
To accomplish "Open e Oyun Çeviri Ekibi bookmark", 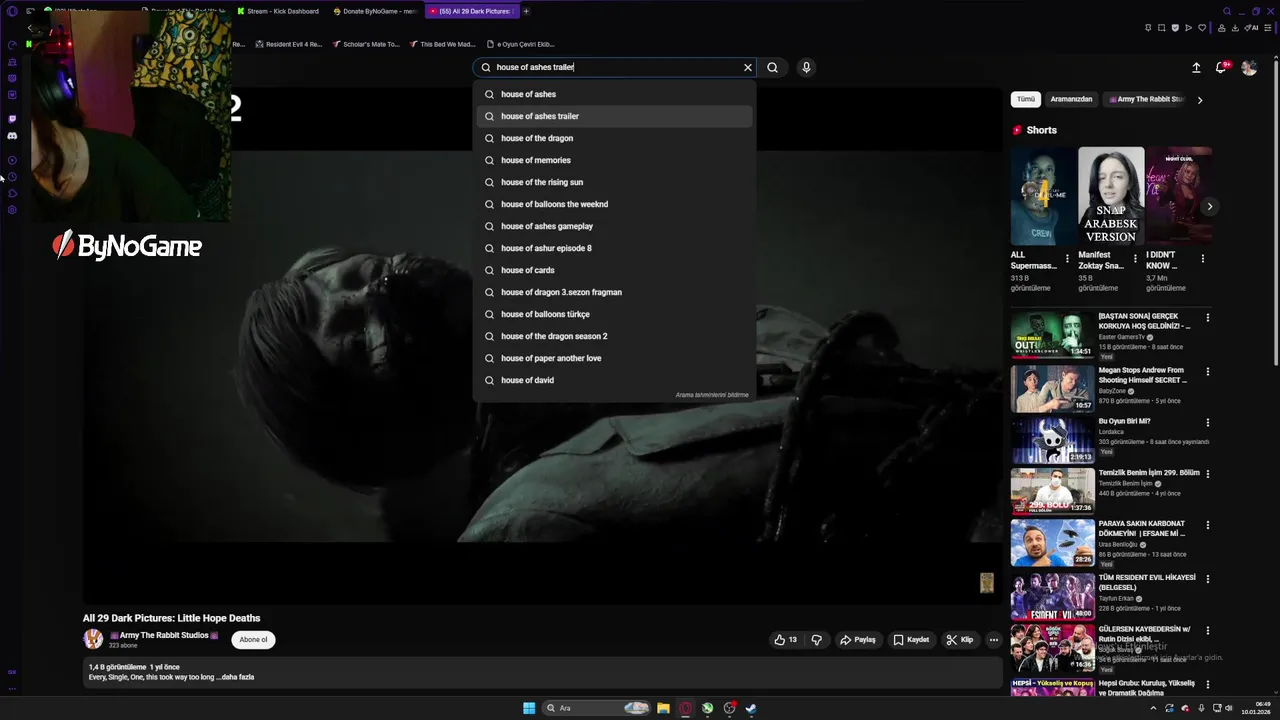I will (x=520, y=44).
